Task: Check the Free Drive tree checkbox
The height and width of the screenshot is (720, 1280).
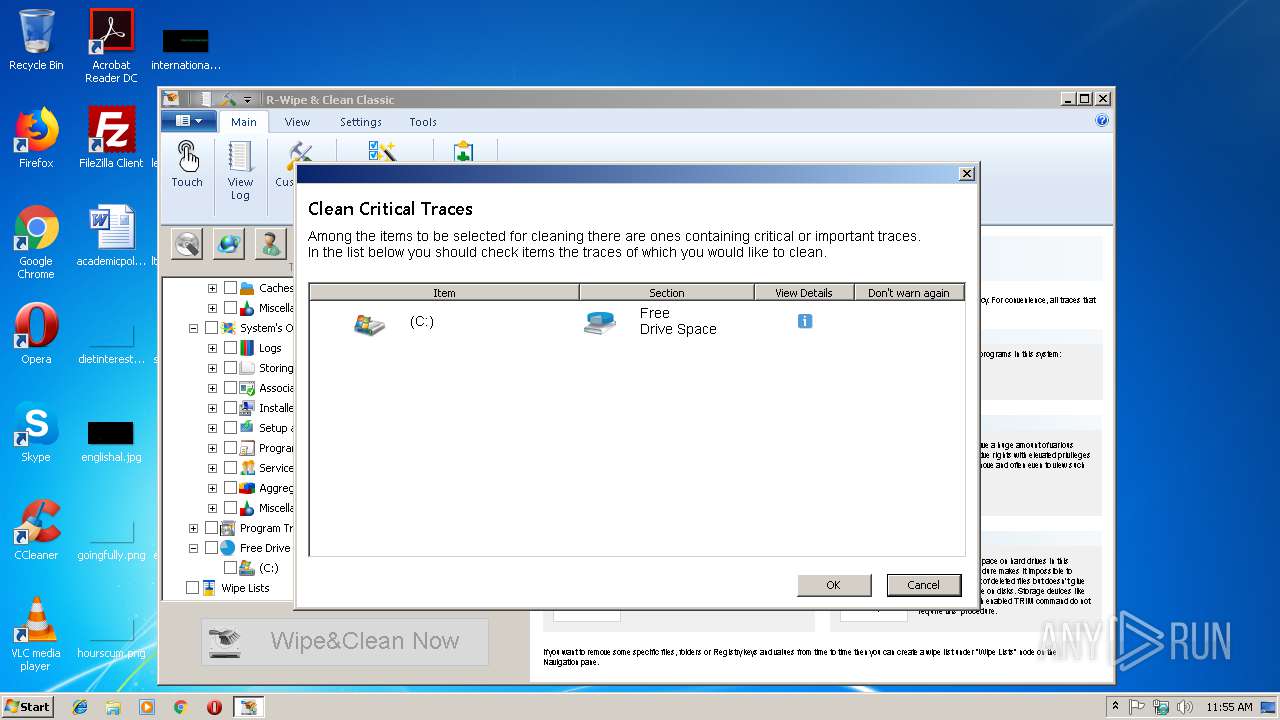Action: pyautogui.click(x=211, y=548)
